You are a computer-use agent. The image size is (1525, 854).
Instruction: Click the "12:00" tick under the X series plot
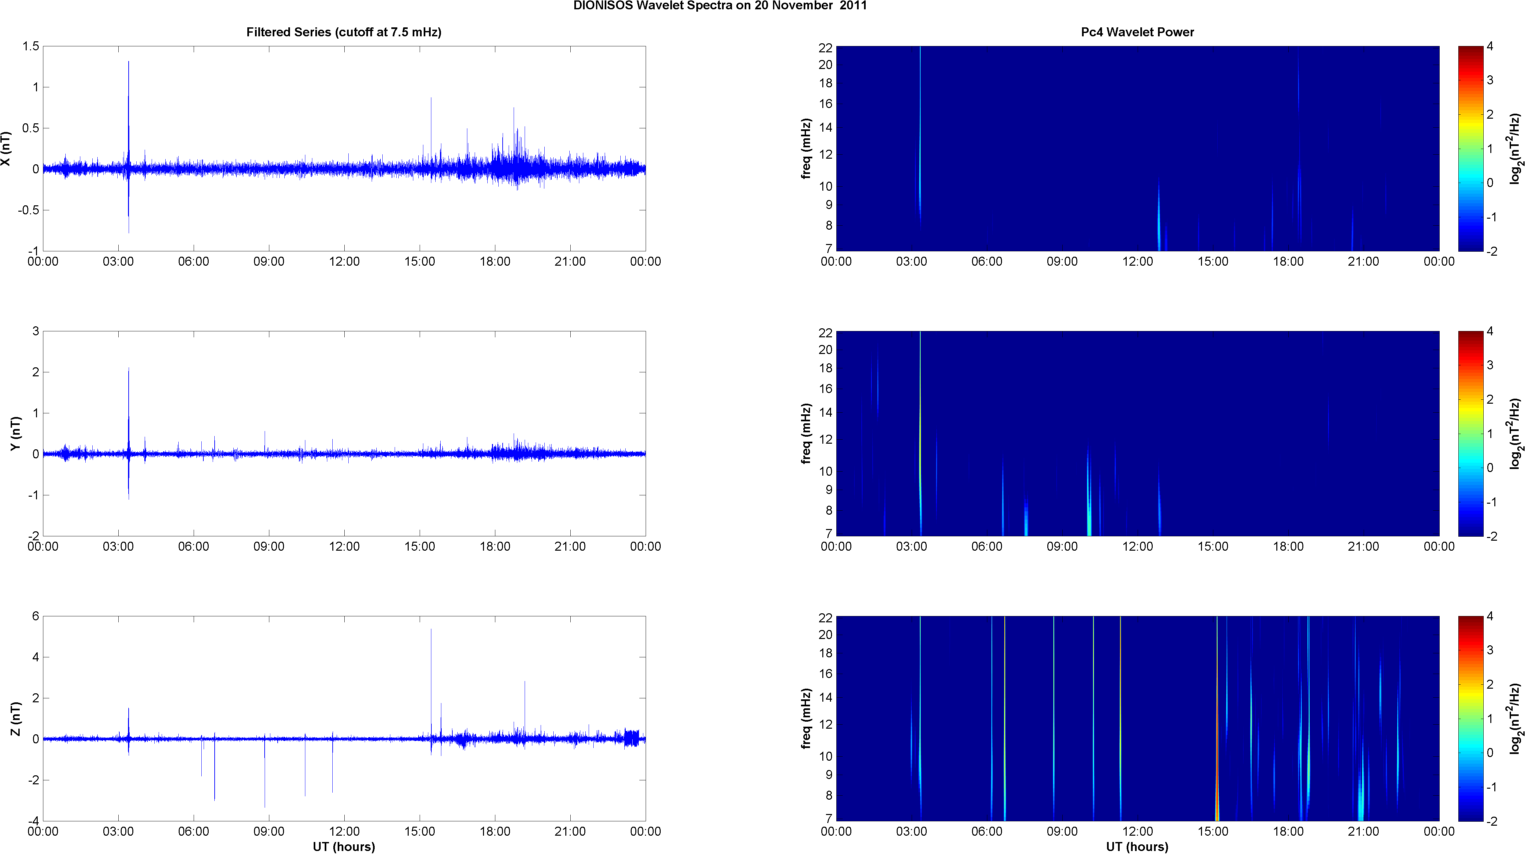point(344,262)
